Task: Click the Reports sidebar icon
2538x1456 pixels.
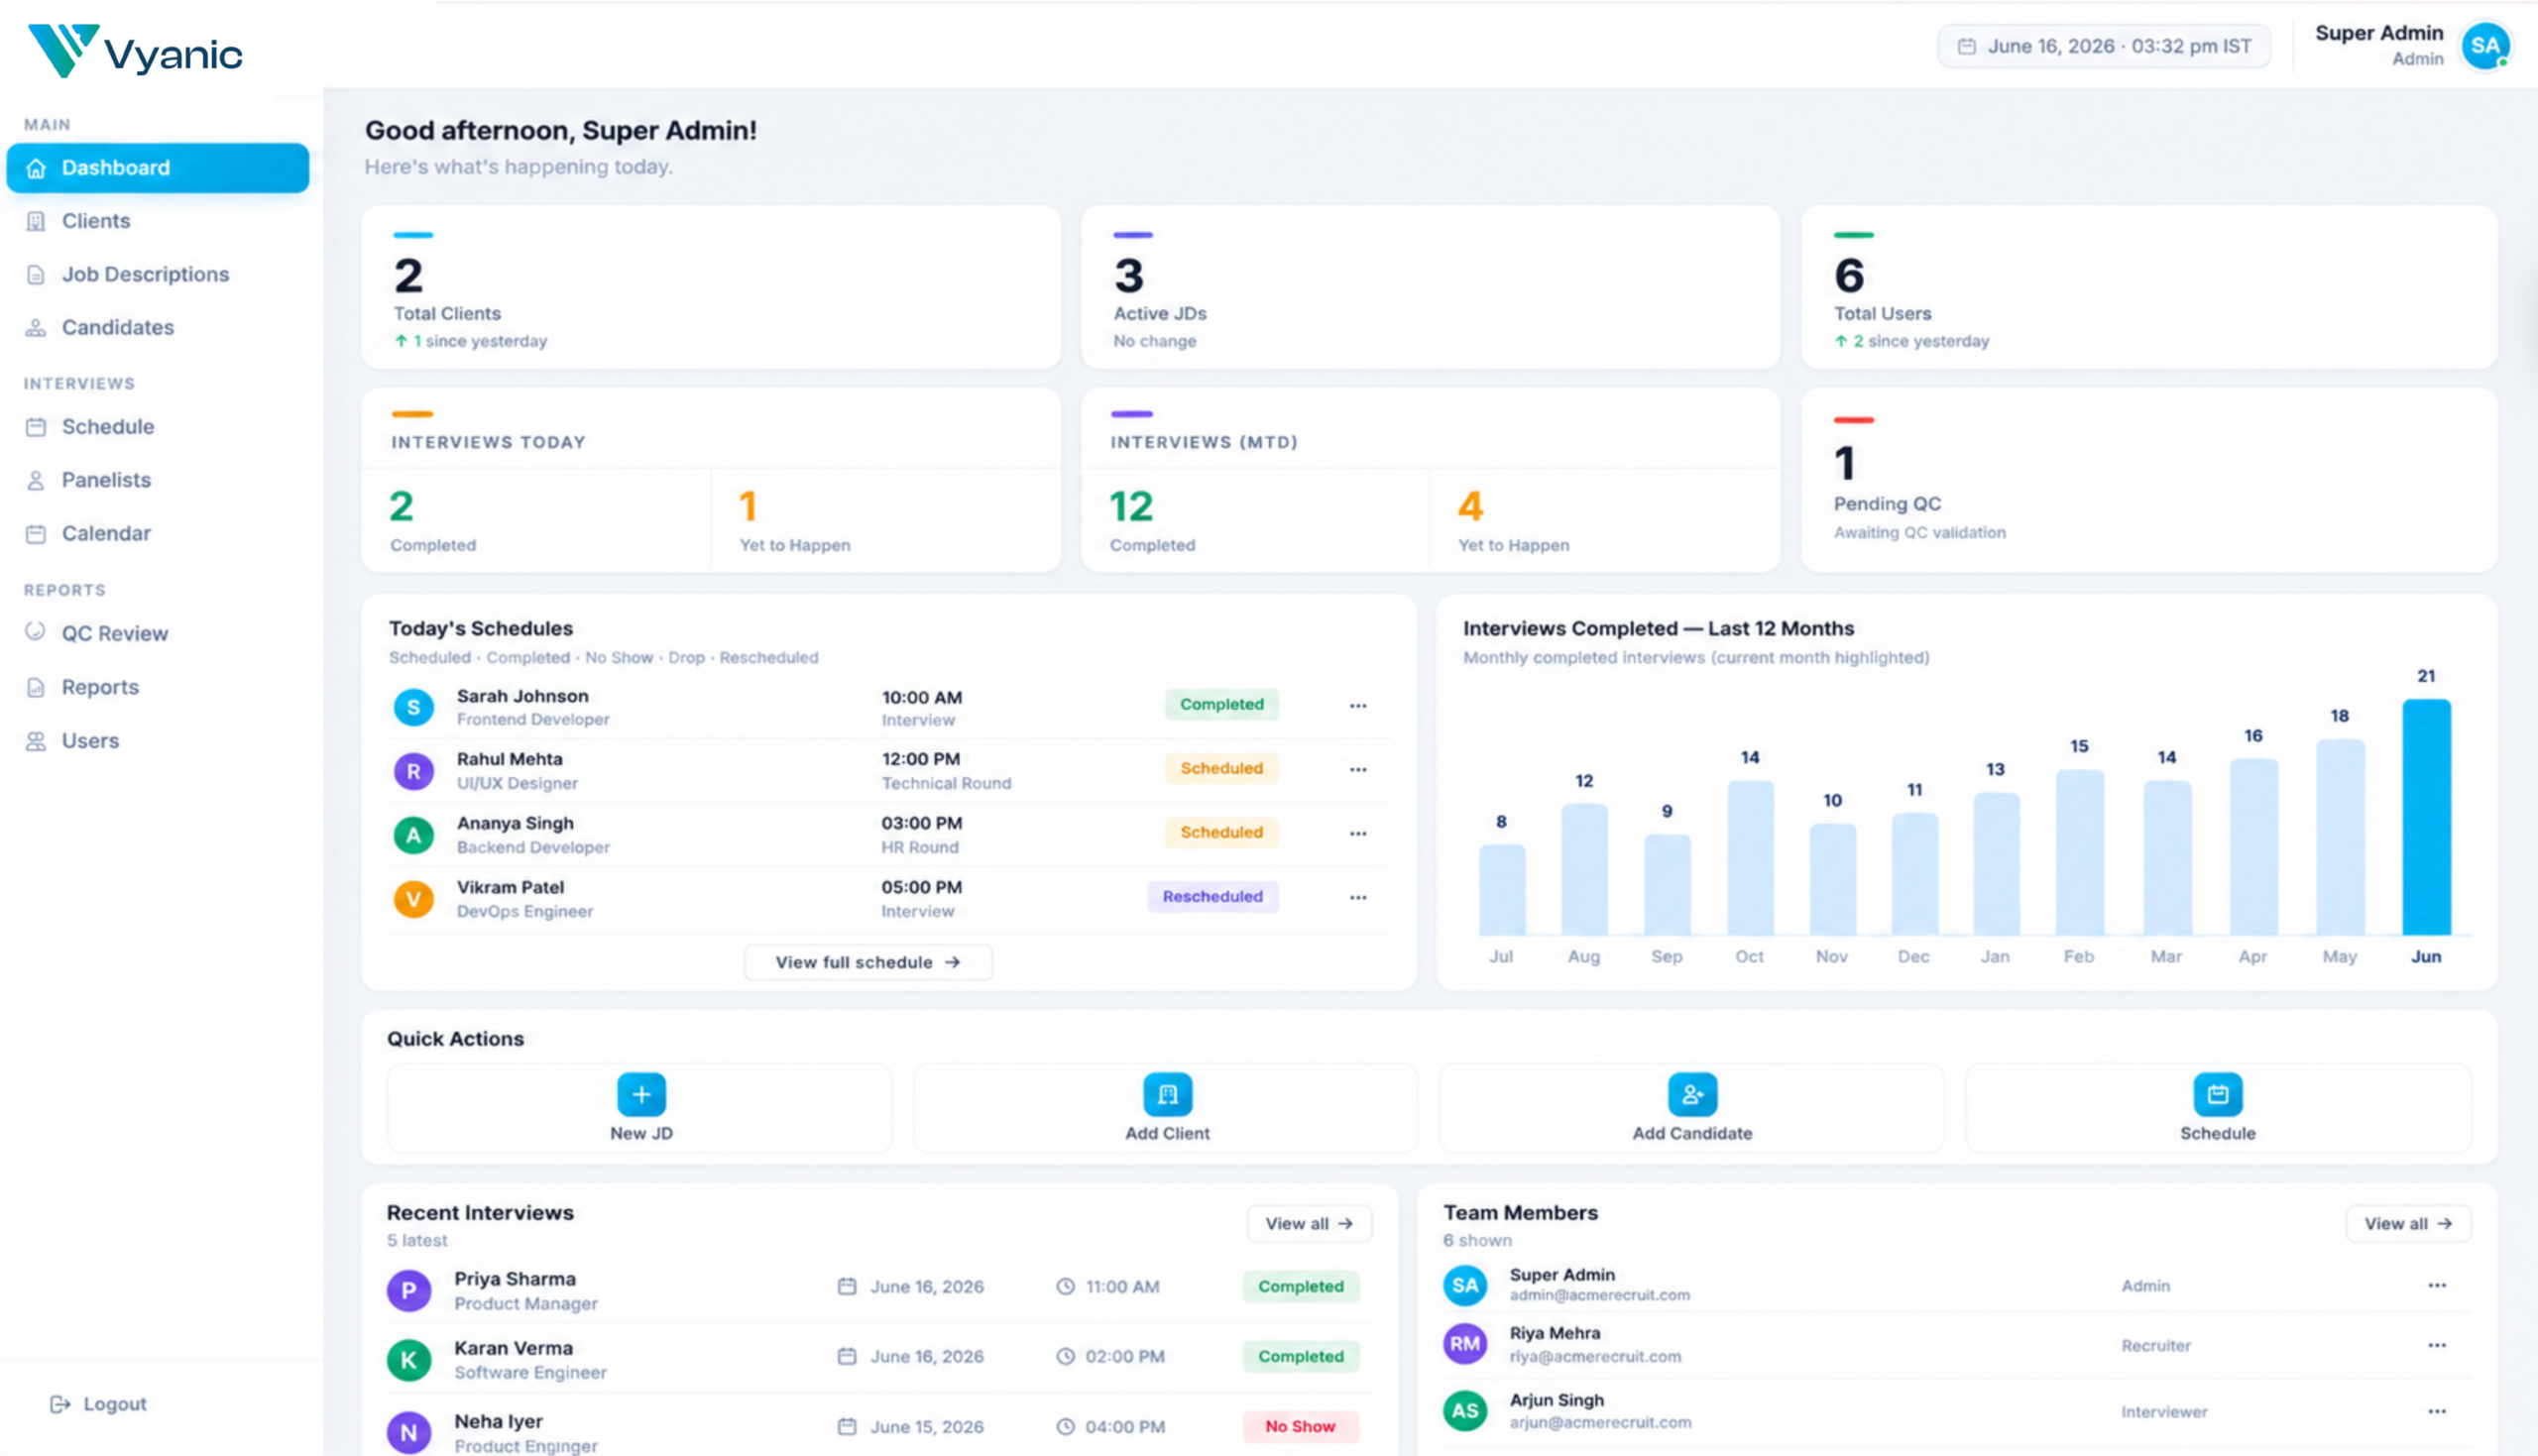Action: click(36, 687)
